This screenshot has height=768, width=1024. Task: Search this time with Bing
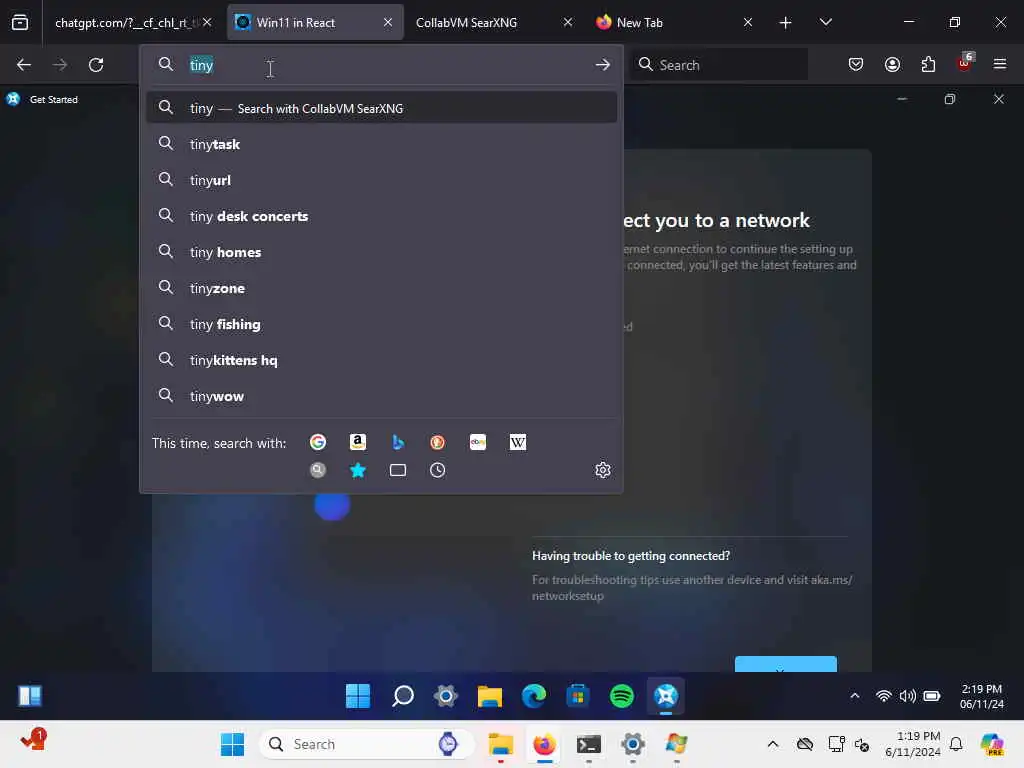point(398,442)
